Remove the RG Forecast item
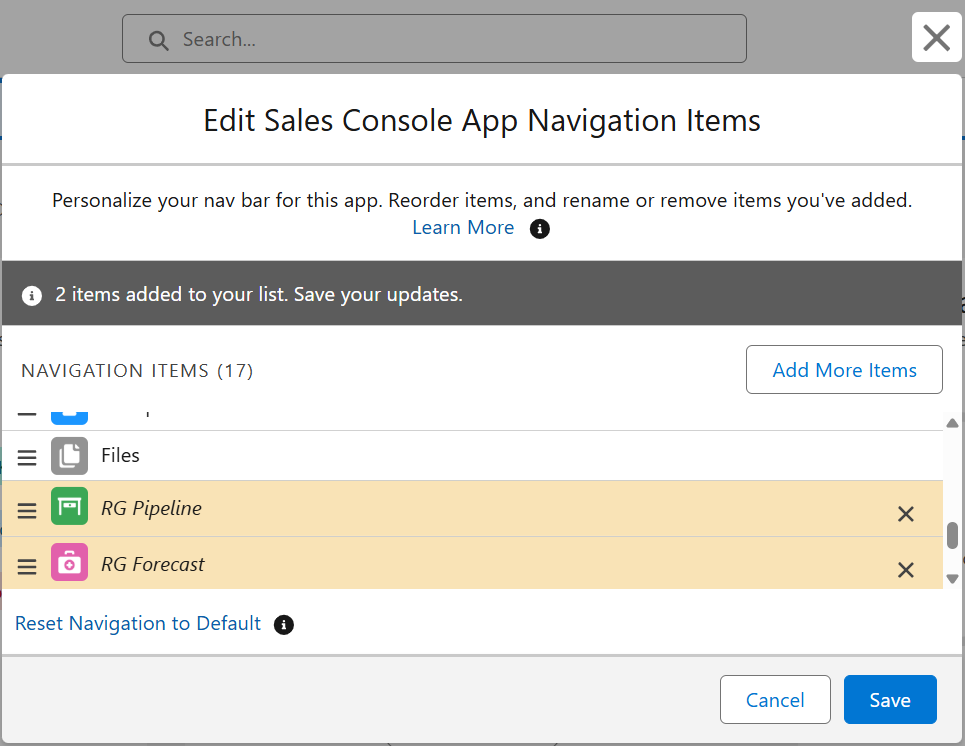 click(905, 570)
